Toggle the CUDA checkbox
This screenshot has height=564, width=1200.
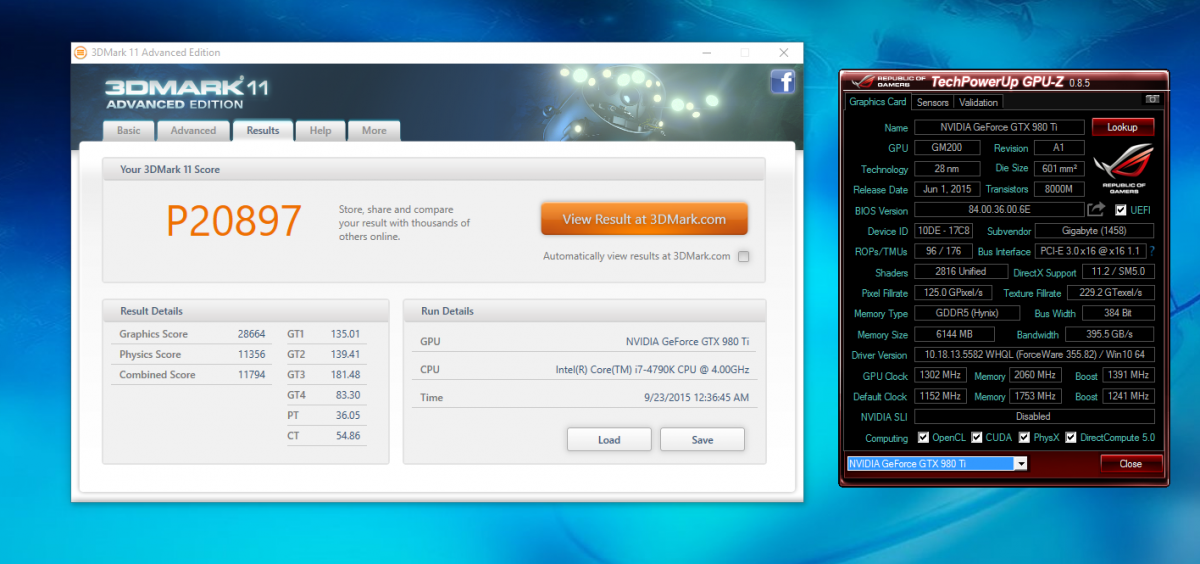978,438
